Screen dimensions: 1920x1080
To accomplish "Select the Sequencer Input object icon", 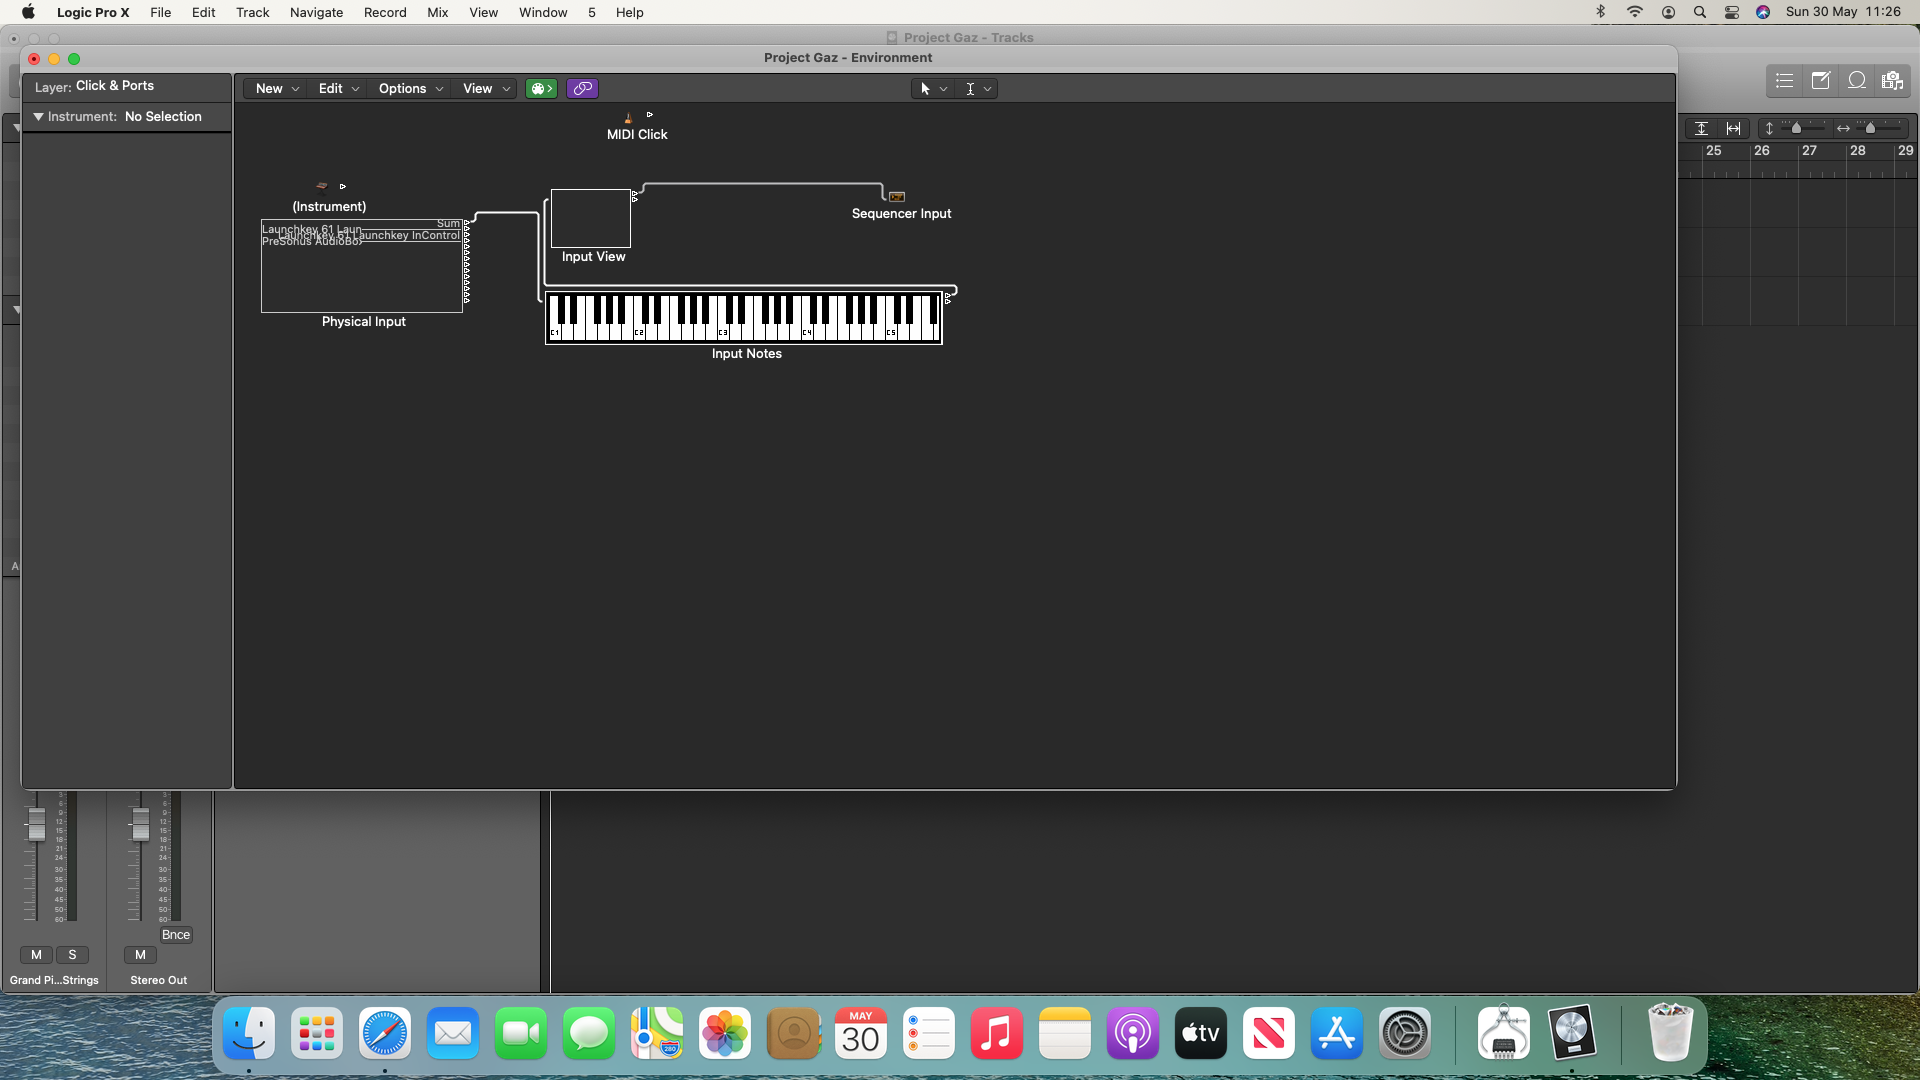I will tap(897, 197).
